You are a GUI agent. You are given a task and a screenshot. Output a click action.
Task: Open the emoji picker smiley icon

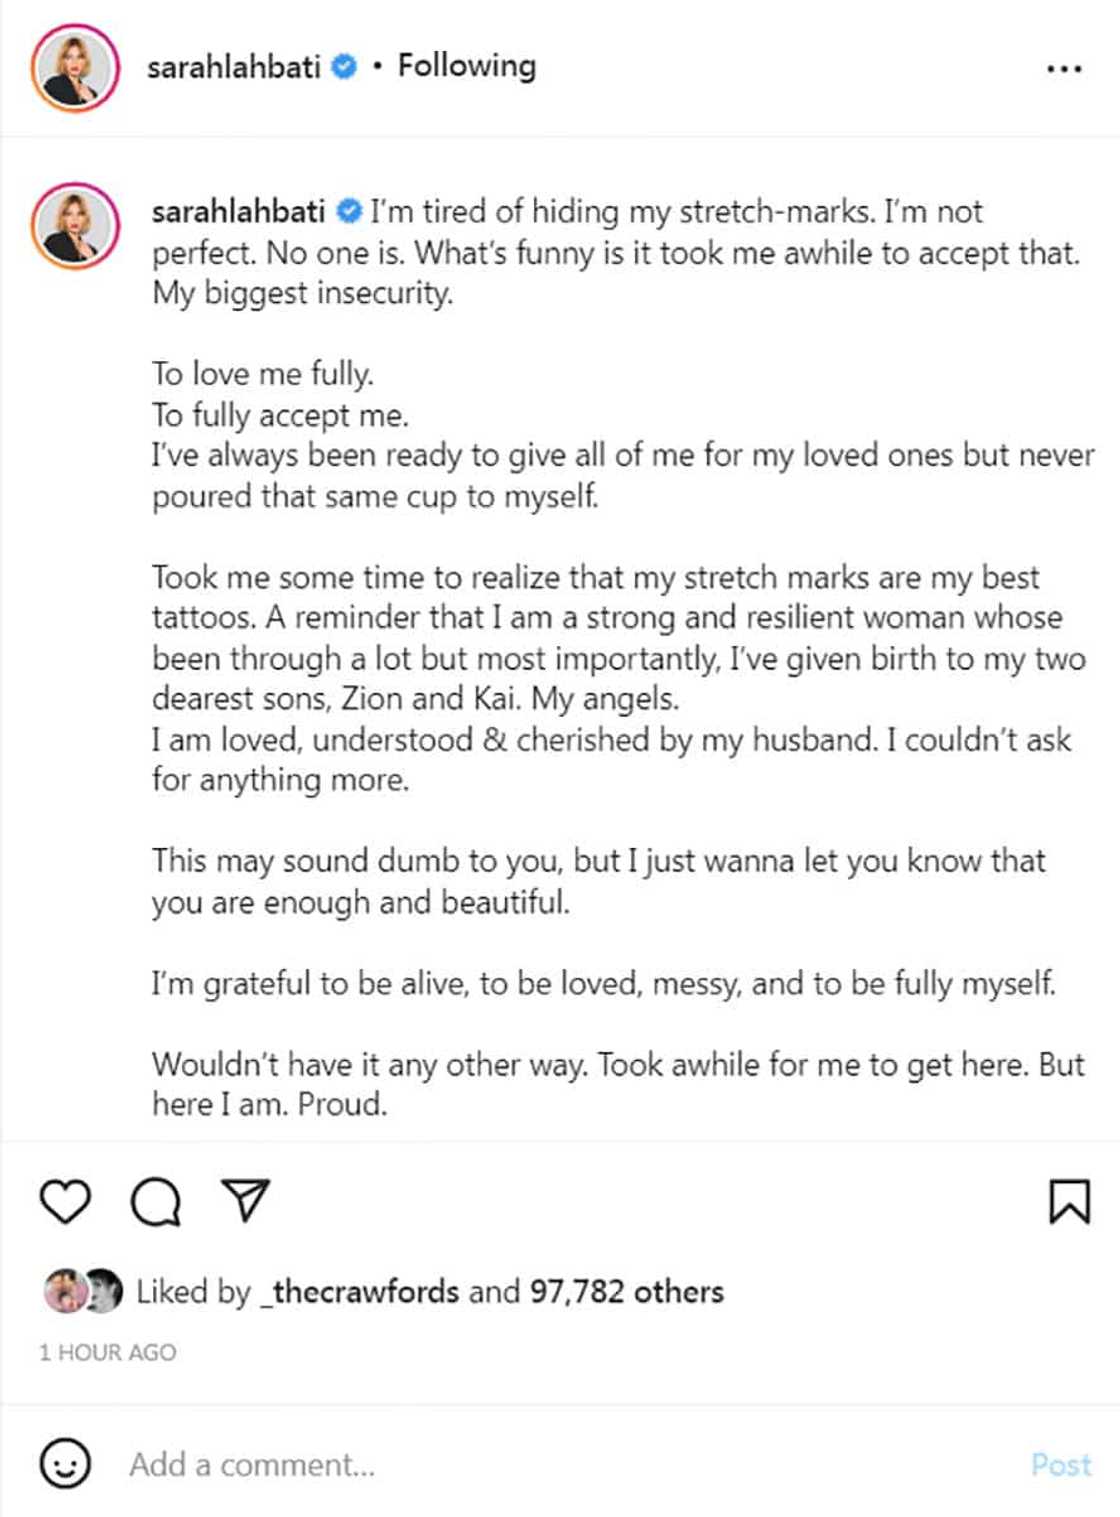coord(65,1464)
